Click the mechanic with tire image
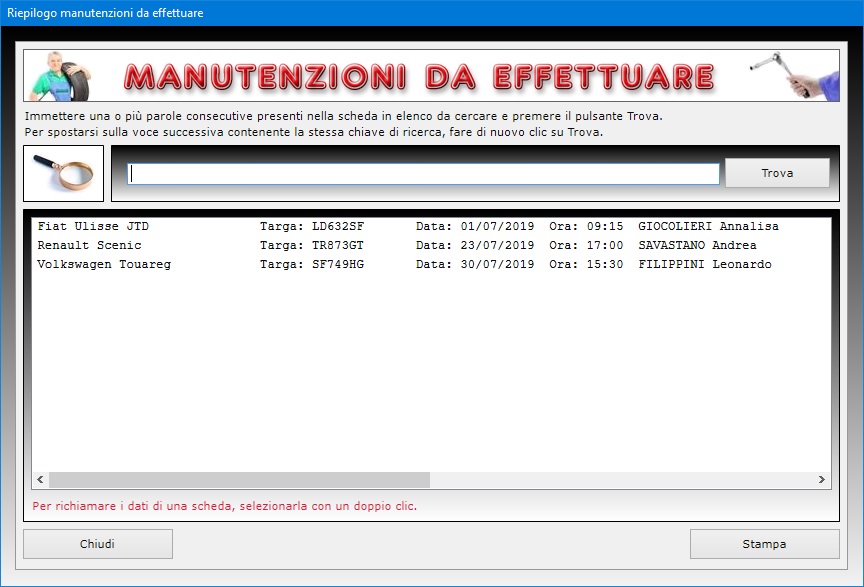Screen dimensions: 864x587 click(60, 76)
